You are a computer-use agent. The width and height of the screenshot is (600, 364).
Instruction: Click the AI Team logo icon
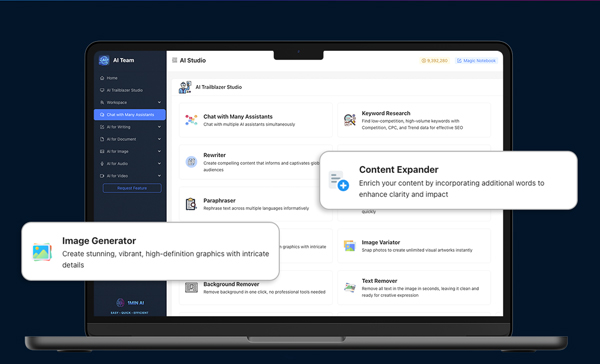pos(104,60)
